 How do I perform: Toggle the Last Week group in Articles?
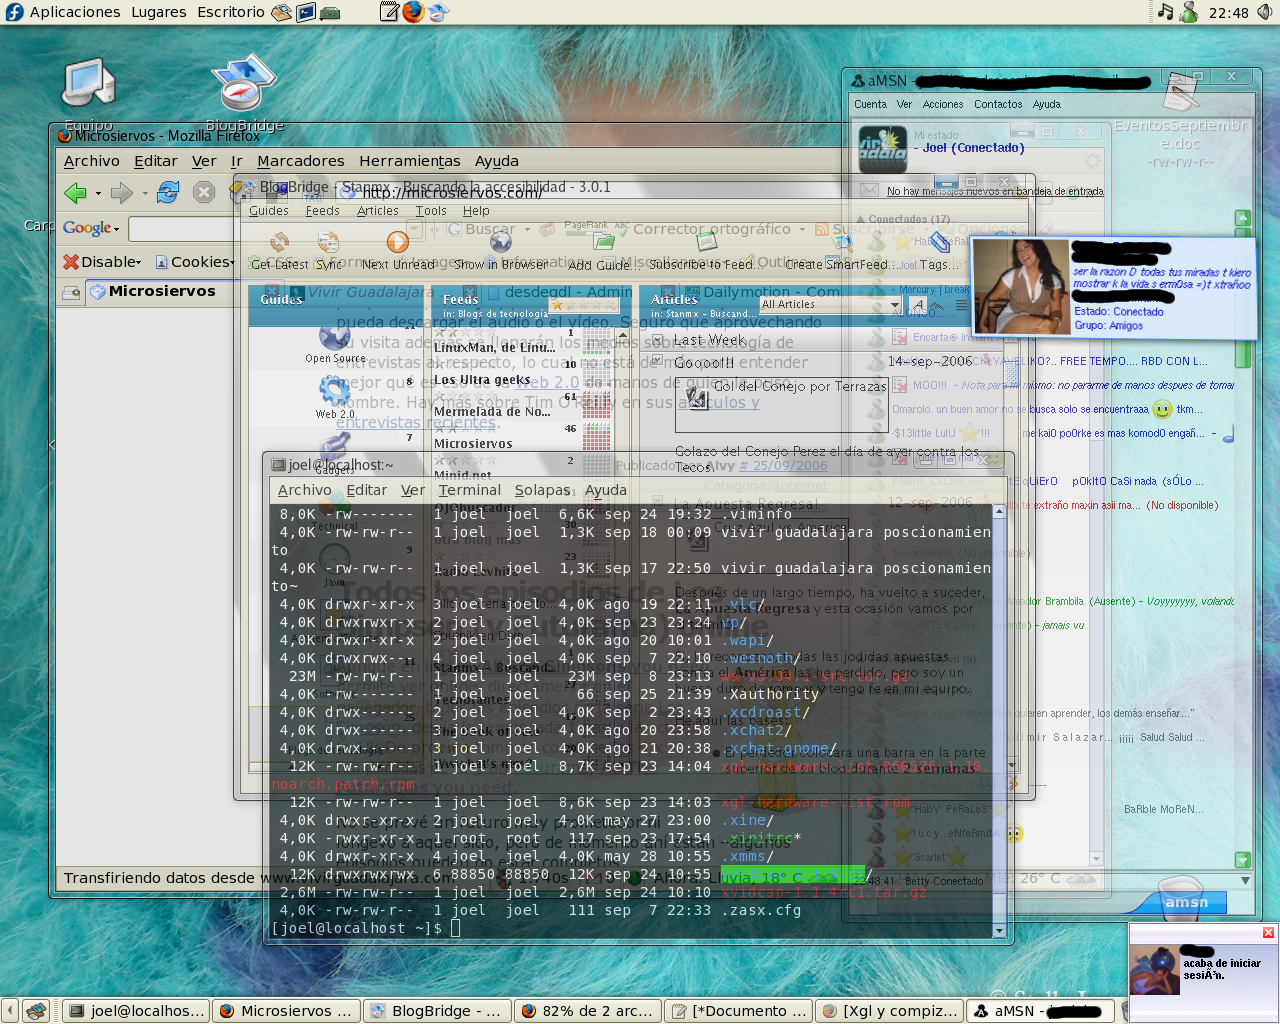point(657,341)
